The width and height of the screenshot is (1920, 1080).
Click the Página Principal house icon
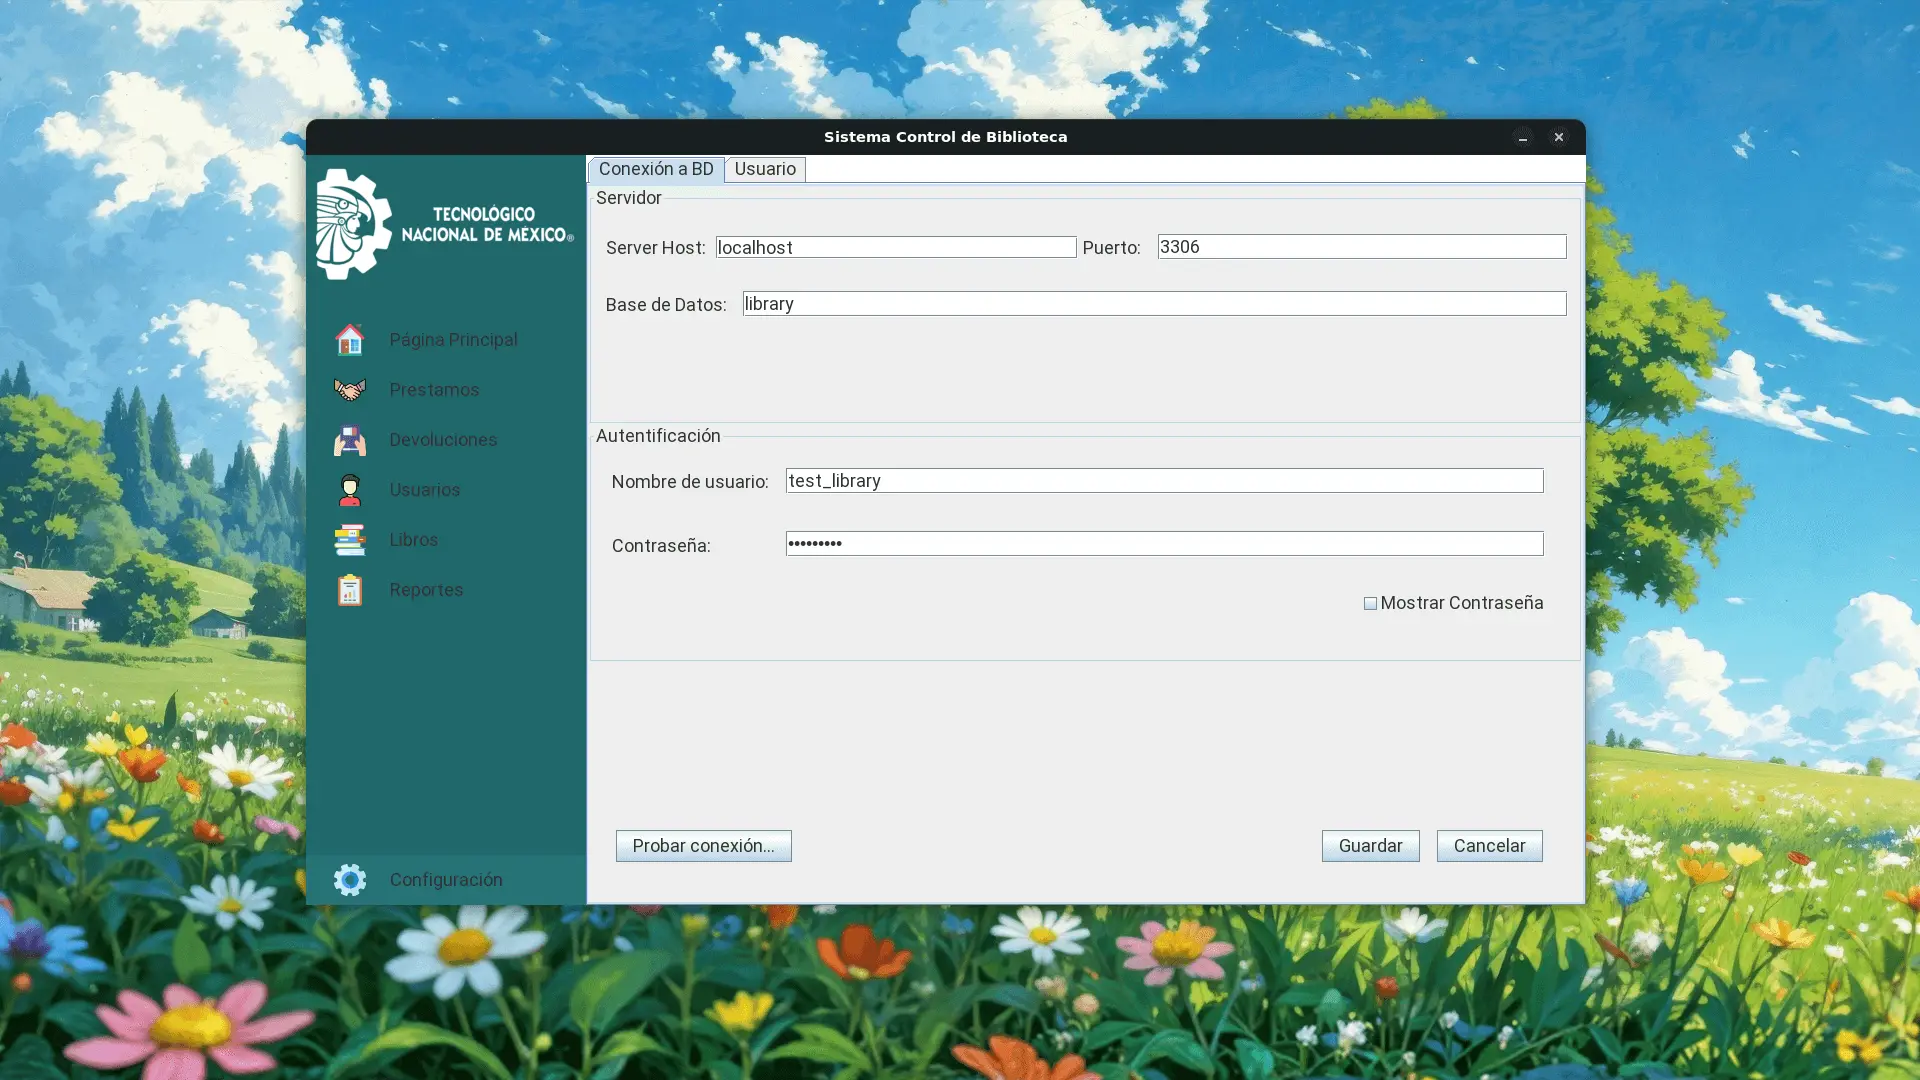tap(349, 339)
